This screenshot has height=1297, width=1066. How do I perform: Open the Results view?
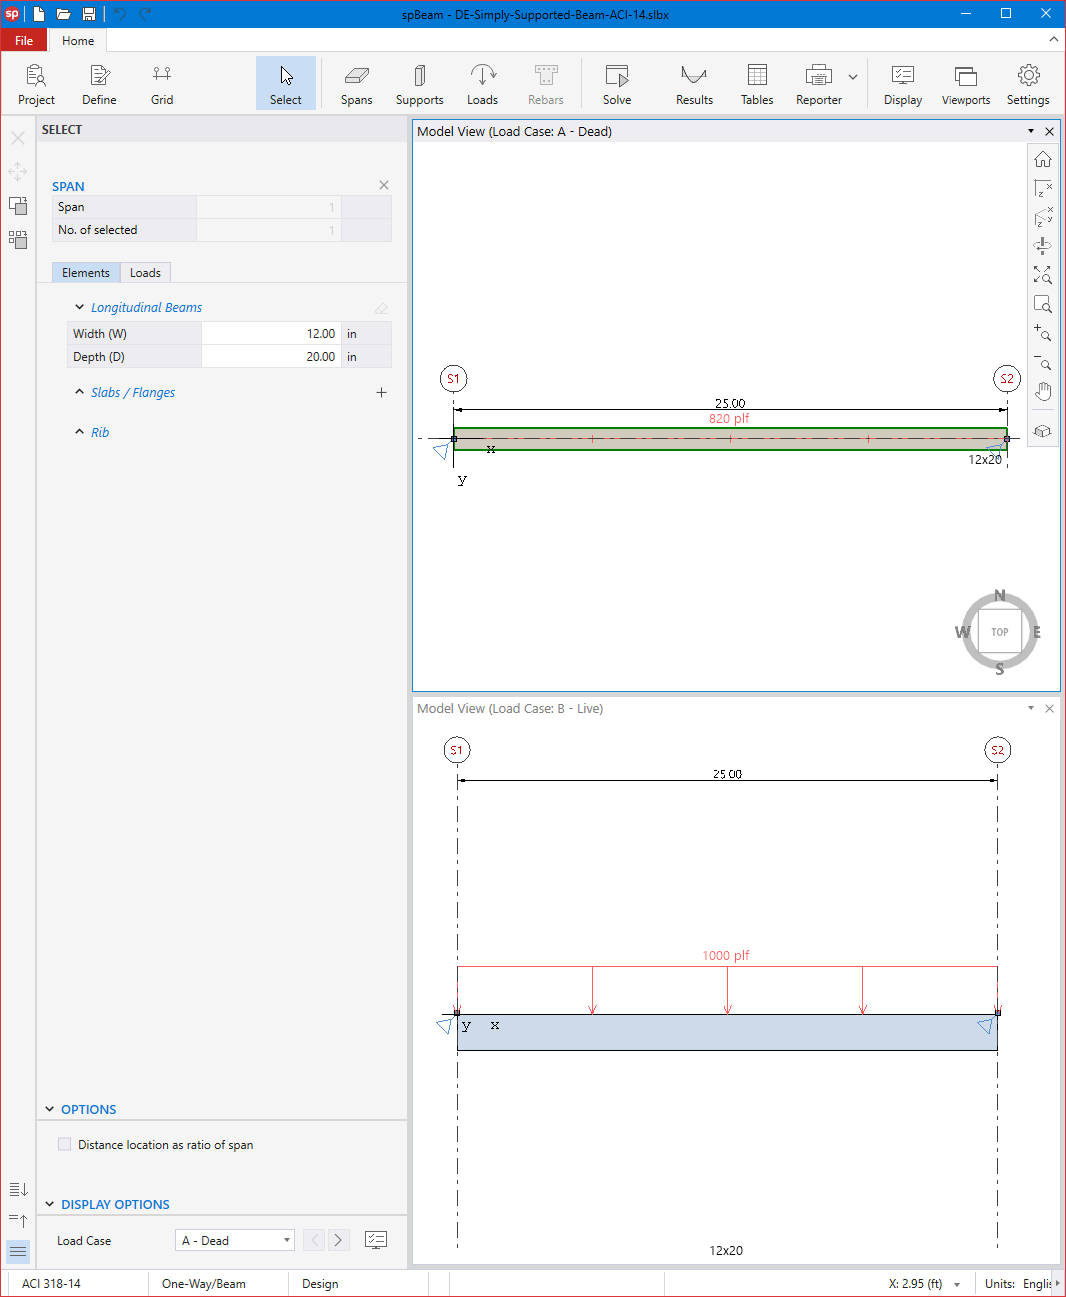(694, 85)
